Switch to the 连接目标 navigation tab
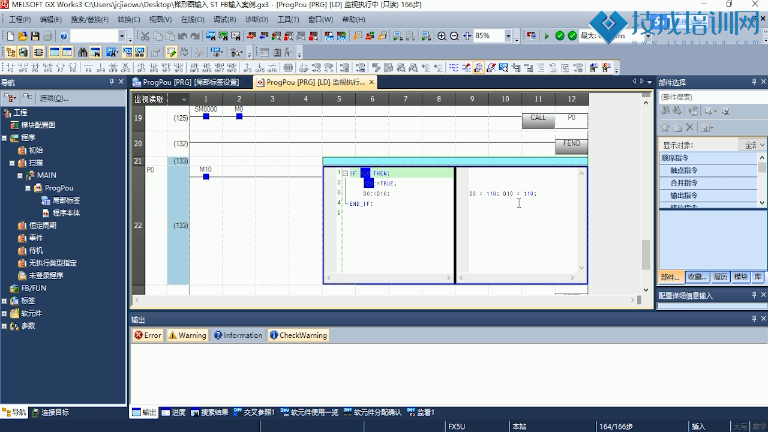 pyautogui.click(x=50, y=412)
